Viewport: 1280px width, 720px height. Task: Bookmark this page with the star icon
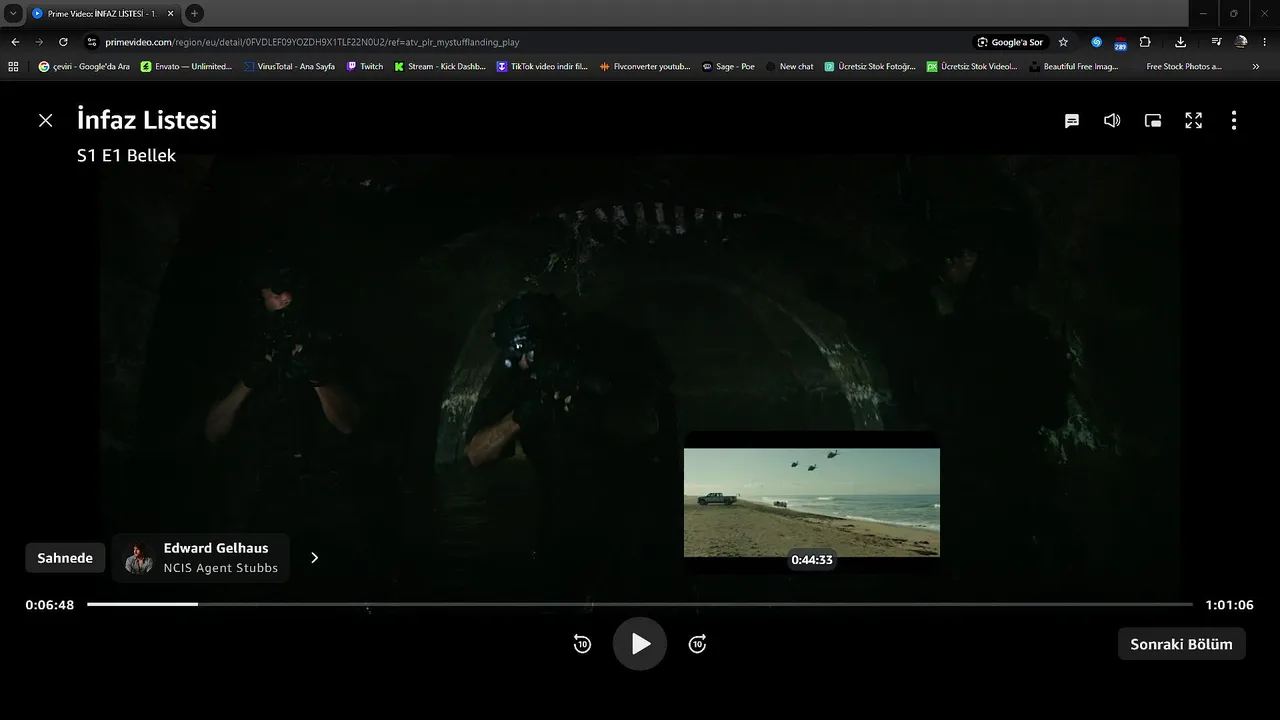point(1063,42)
